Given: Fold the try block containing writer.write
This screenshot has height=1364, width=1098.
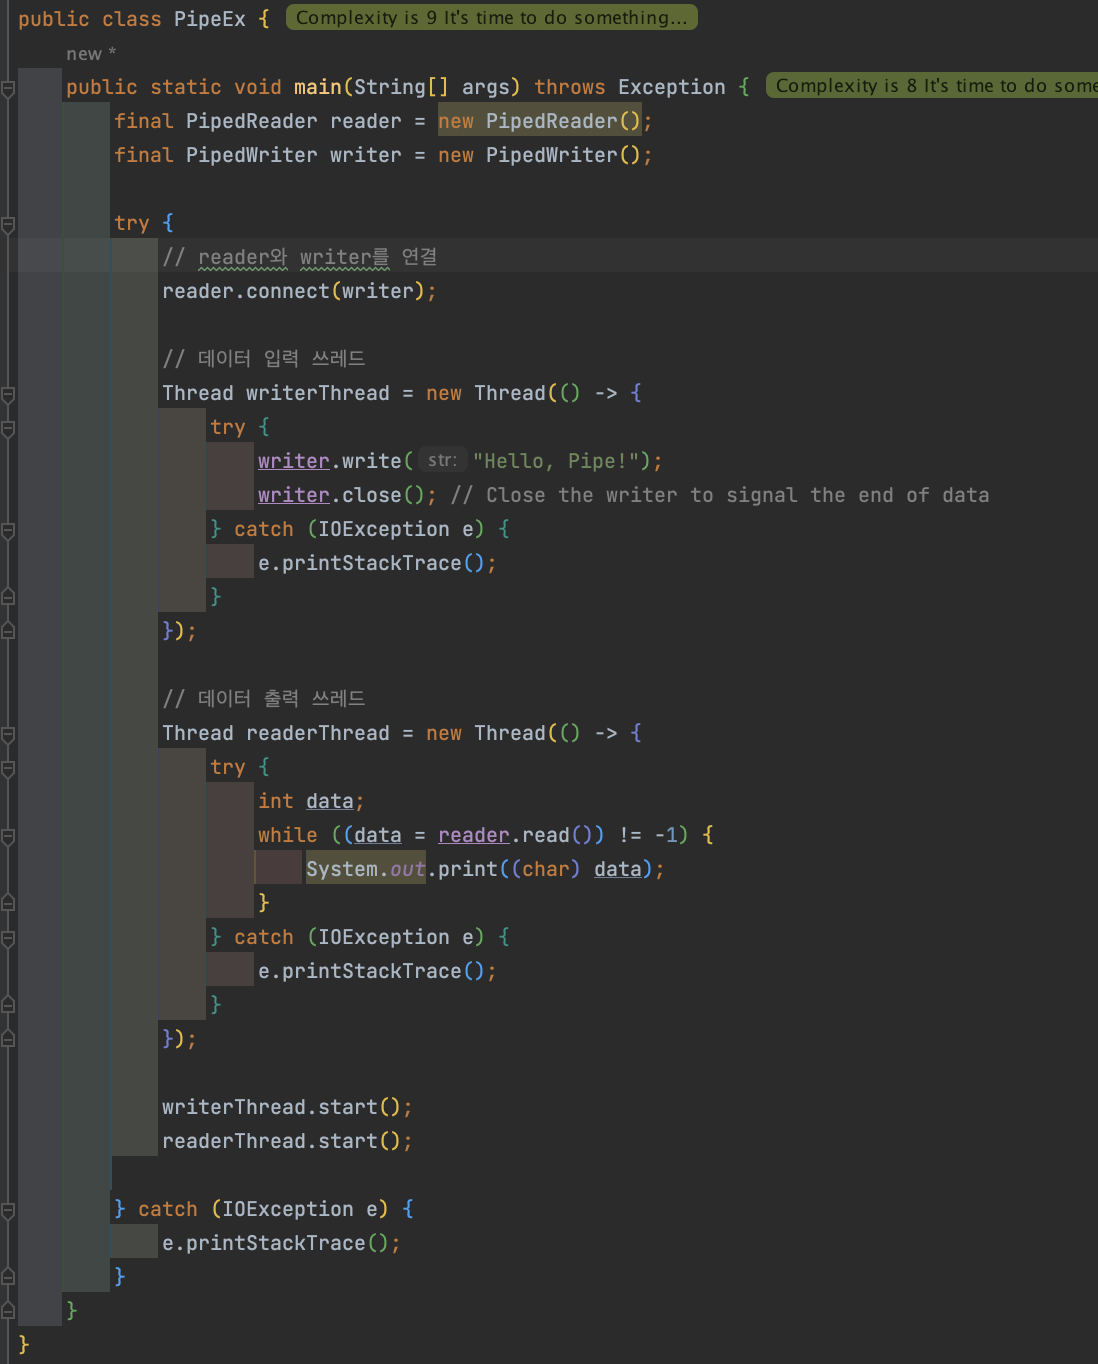Looking at the screenshot, I should pyautogui.click(x=8, y=428).
